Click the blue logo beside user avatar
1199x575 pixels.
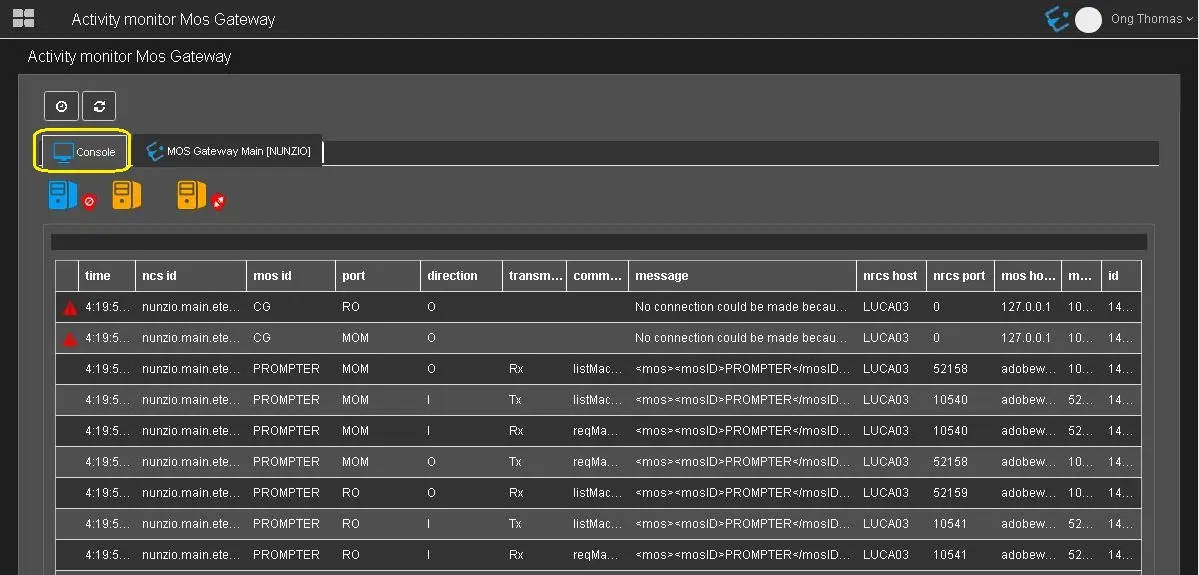1056,19
